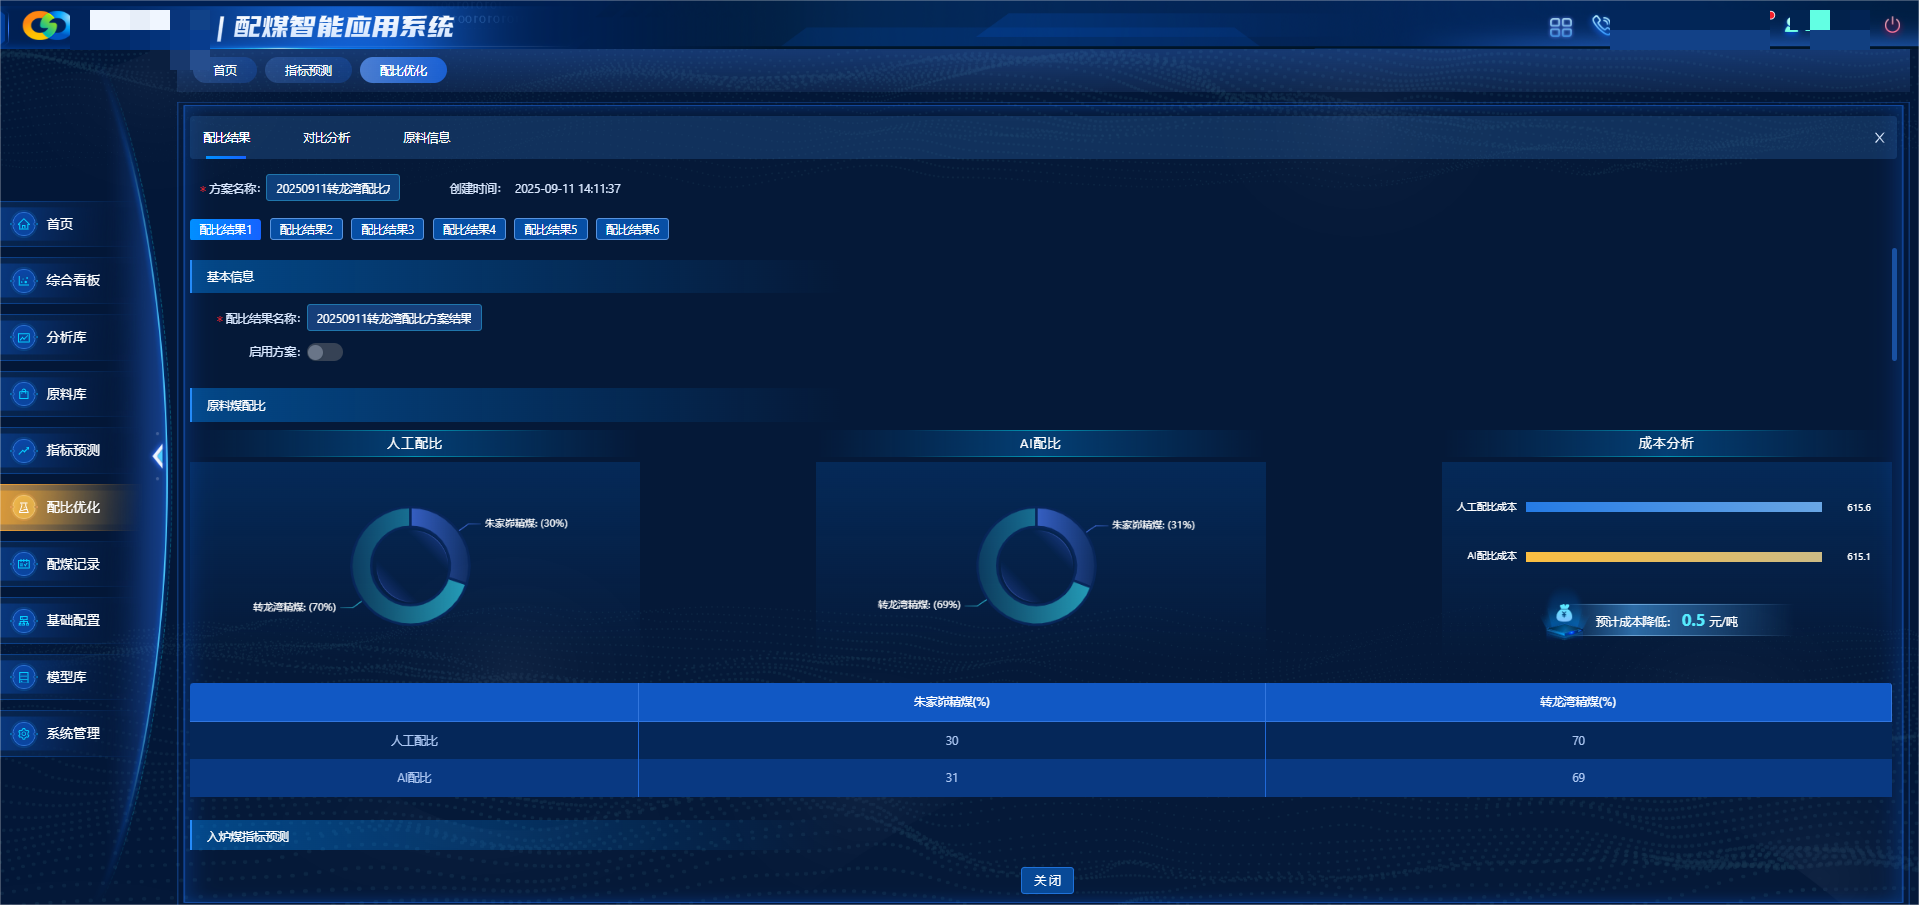Open the 原料库 sidebar icon

tap(24, 394)
